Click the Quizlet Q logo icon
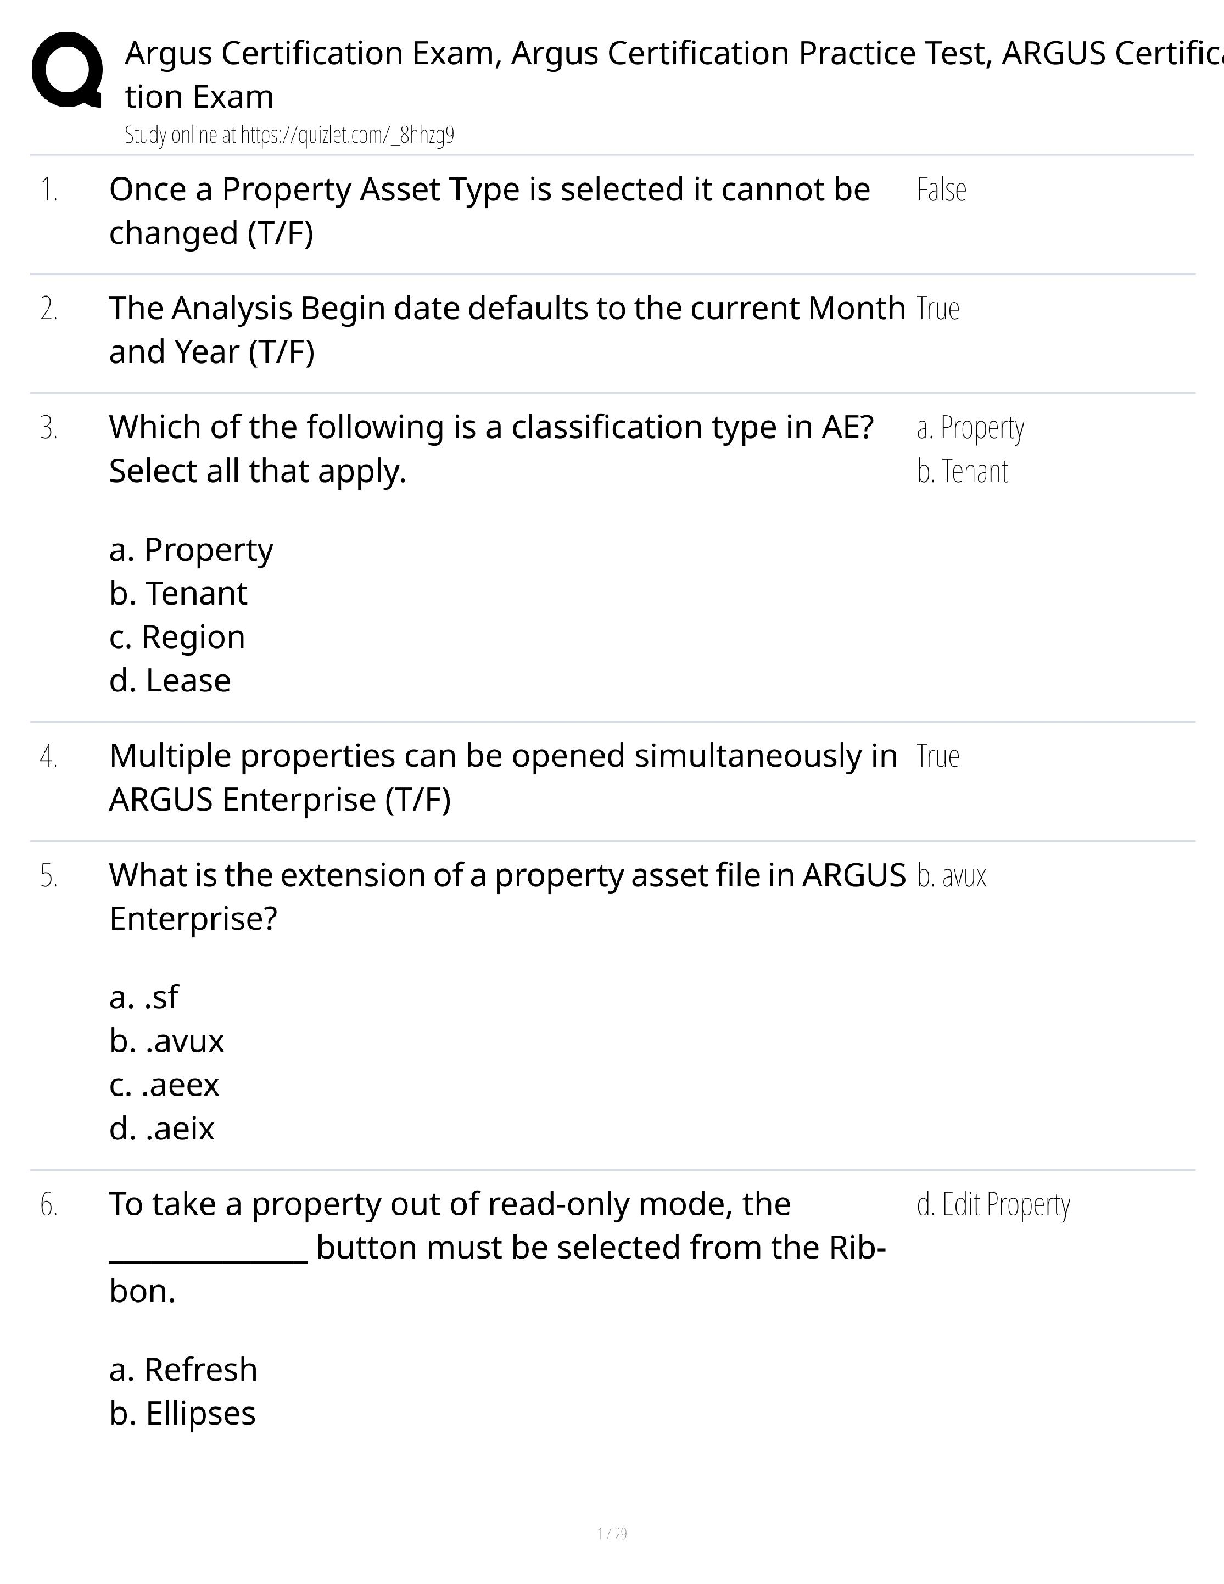The height and width of the screenshot is (1584, 1224). 66,71
